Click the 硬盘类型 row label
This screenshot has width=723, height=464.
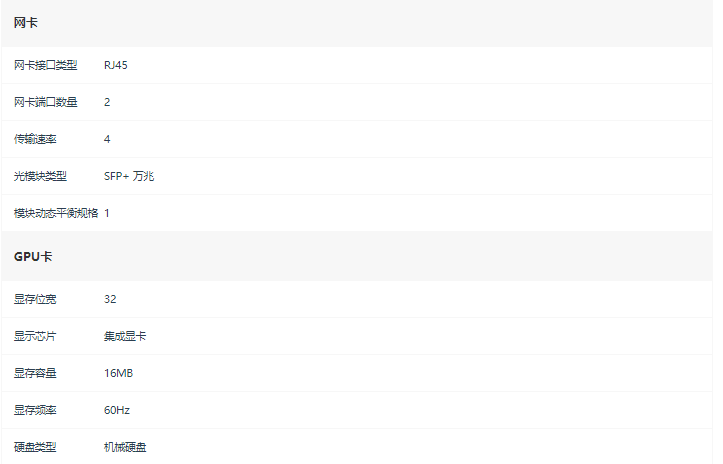[35, 446]
